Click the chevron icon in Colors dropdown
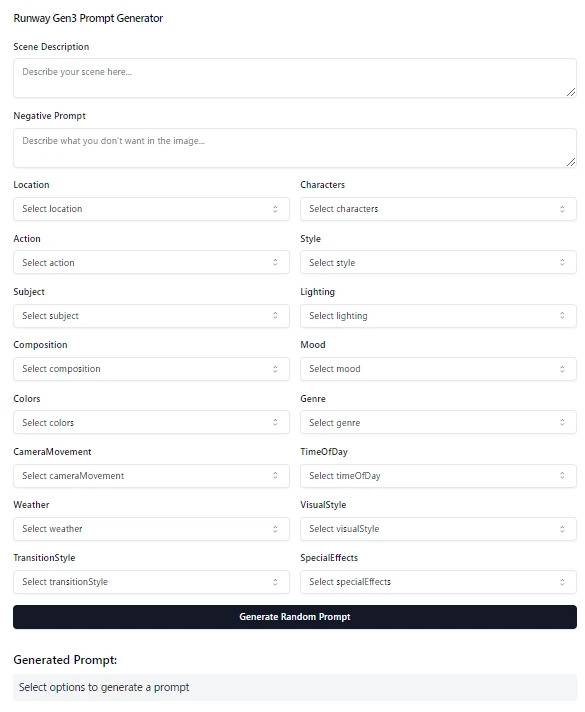 point(275,422)
